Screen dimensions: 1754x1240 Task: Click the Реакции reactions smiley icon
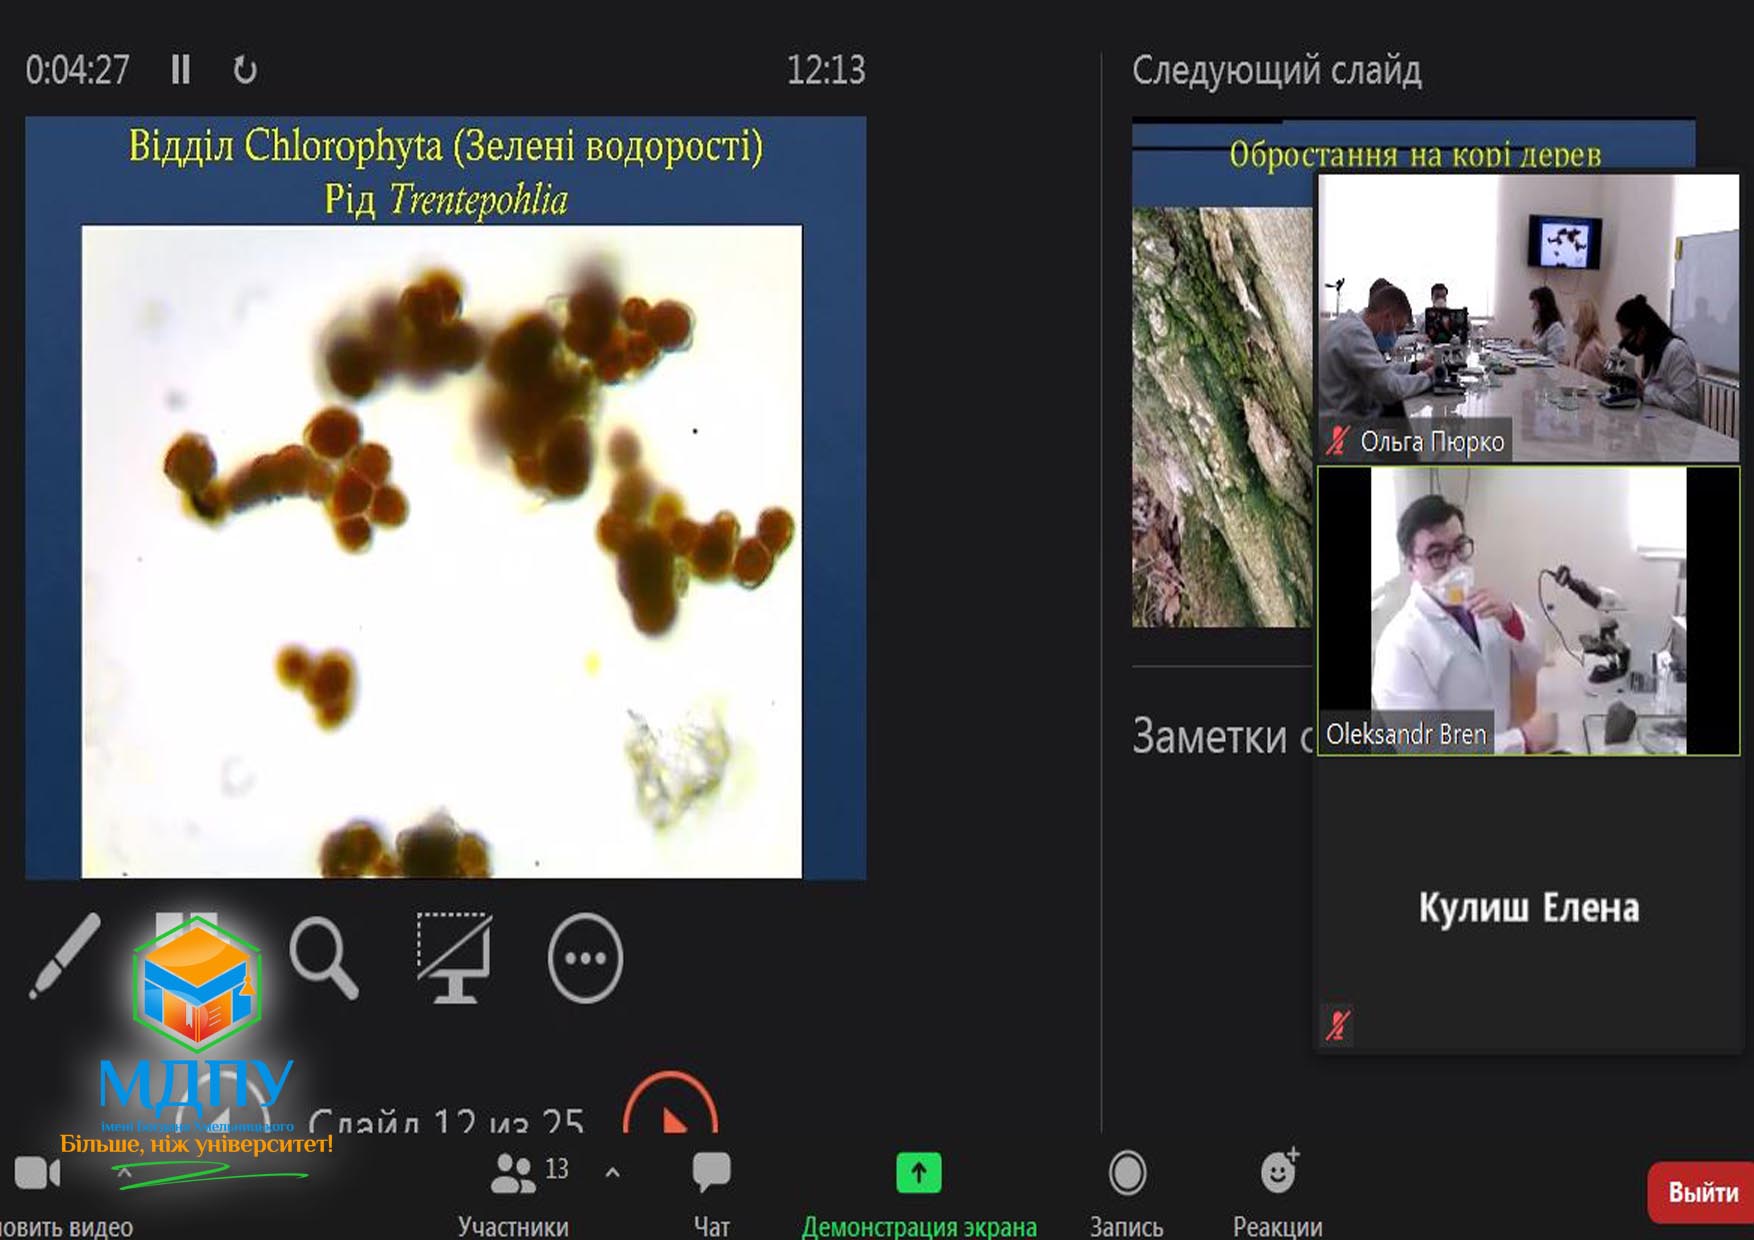1277,1173
